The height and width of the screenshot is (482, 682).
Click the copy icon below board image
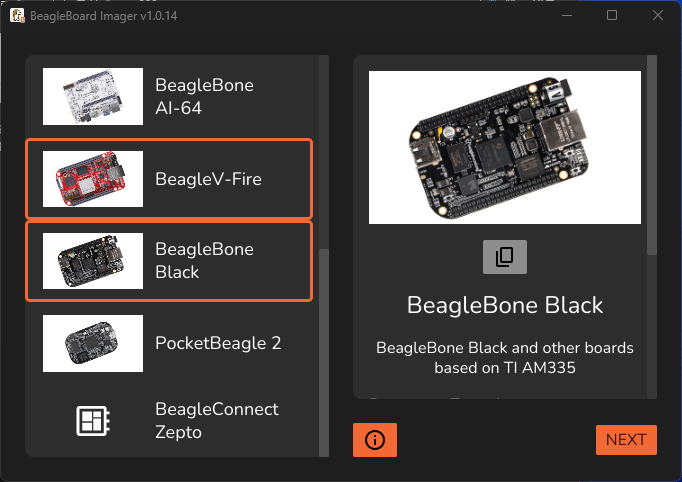coord(505,257)
